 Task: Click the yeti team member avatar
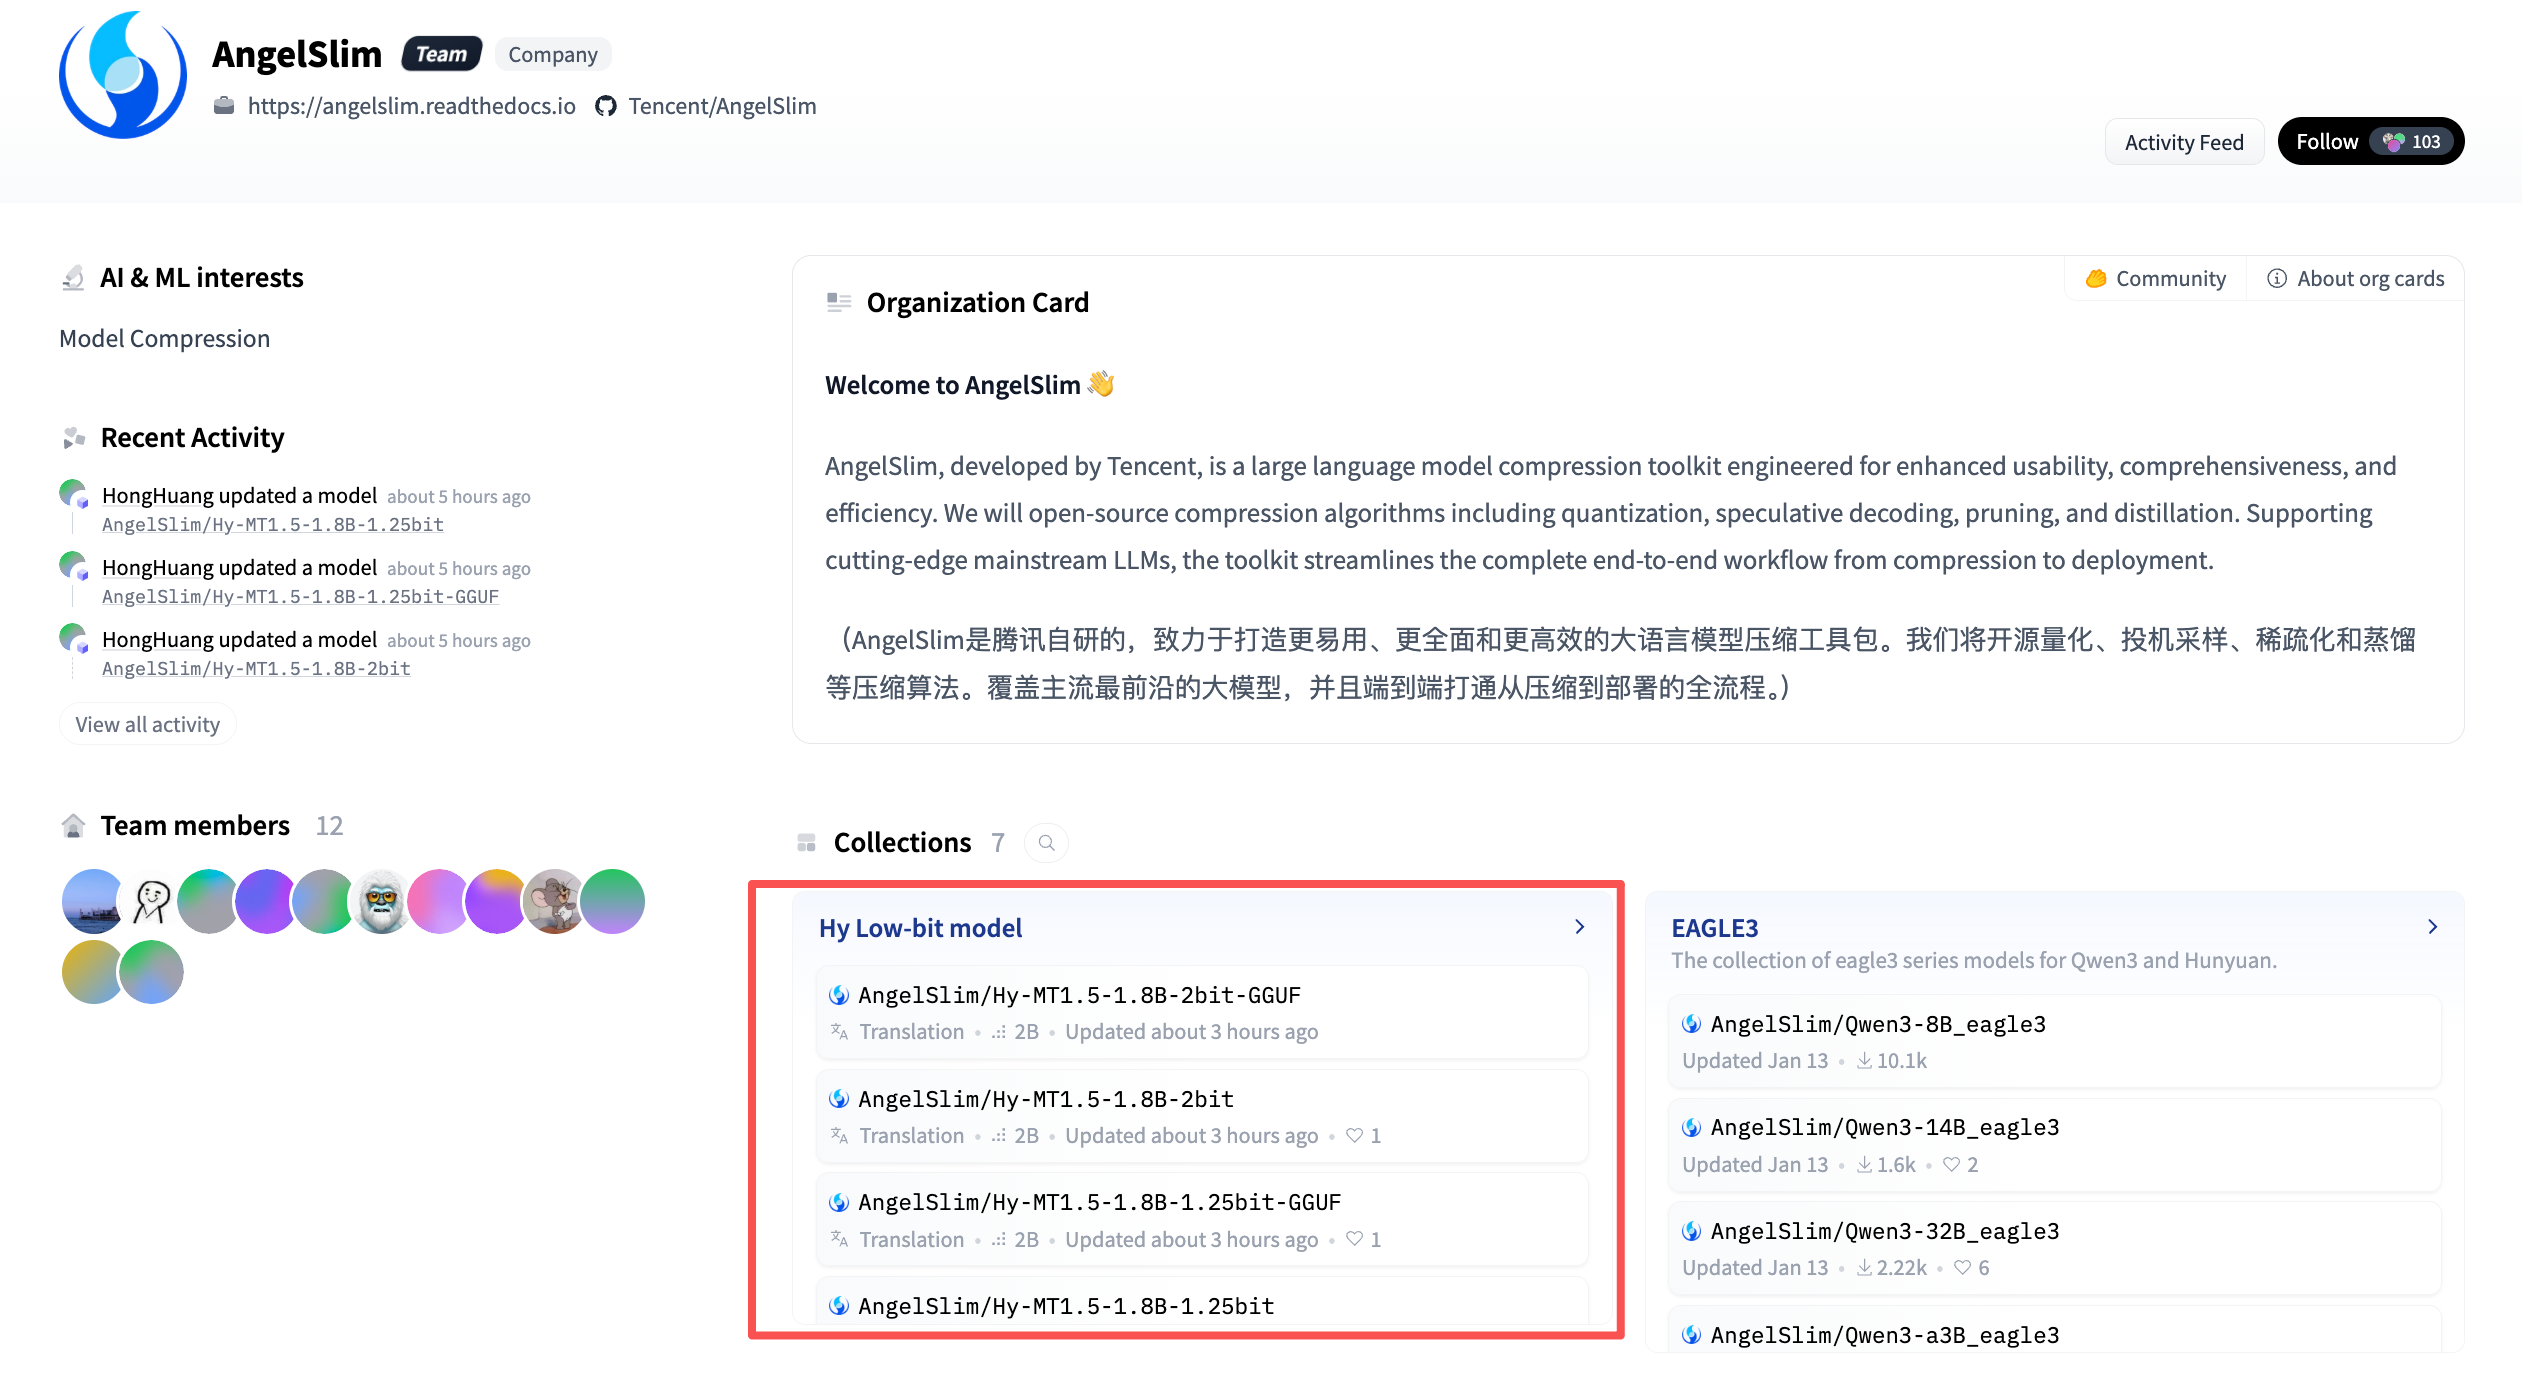coord(381,901)
